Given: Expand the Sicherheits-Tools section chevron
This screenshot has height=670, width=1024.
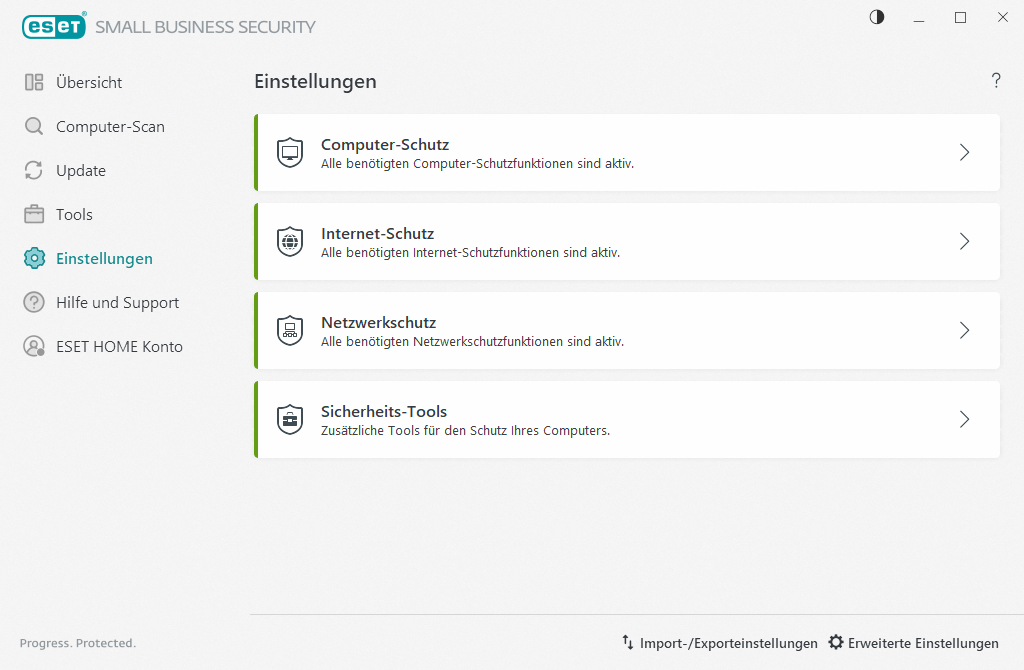Looking at the screenshot, I should click(x=964, y=420).
